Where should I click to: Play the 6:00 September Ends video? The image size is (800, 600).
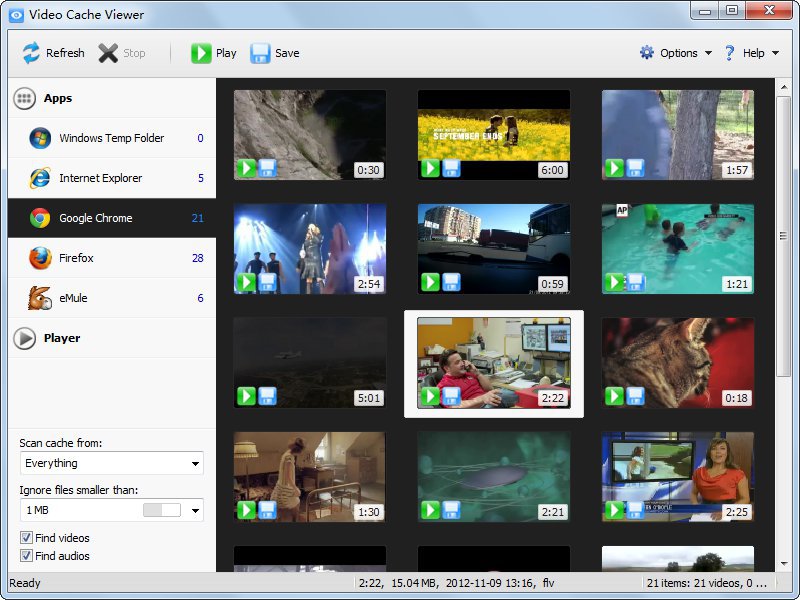tap(431, 168)
